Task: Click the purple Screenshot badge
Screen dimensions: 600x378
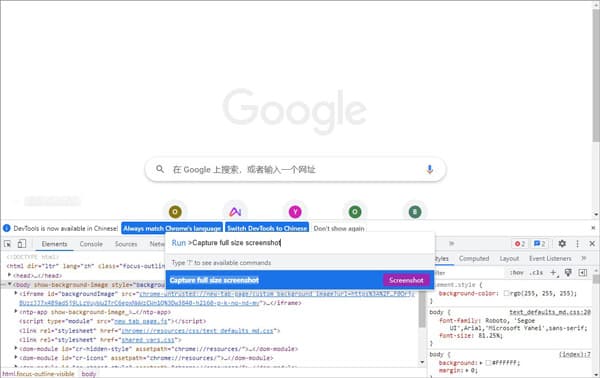Action: [x=406, y=280]
